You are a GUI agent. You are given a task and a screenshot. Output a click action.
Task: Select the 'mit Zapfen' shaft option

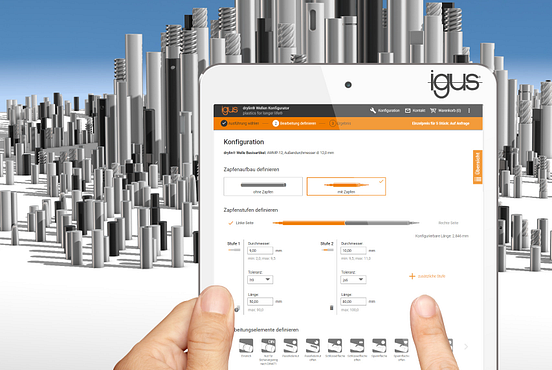coord(346,186)
